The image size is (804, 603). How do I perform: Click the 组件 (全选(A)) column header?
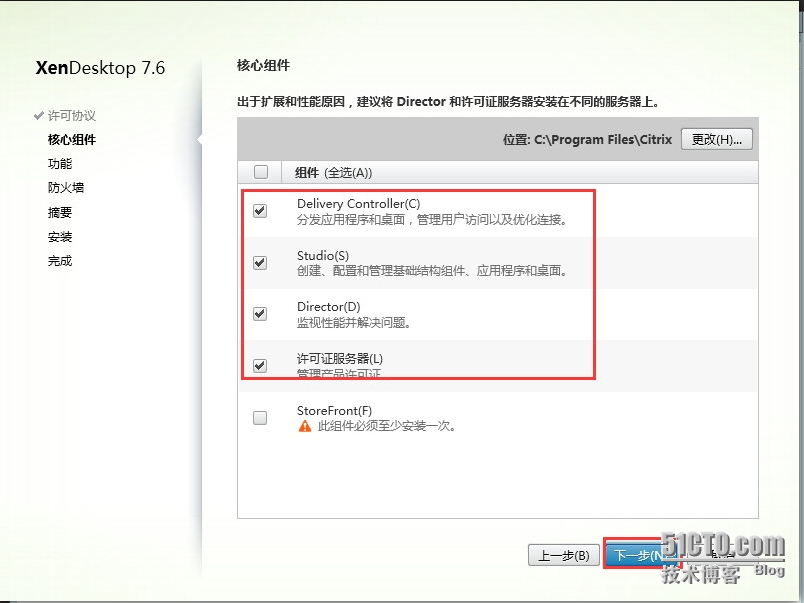333,173
